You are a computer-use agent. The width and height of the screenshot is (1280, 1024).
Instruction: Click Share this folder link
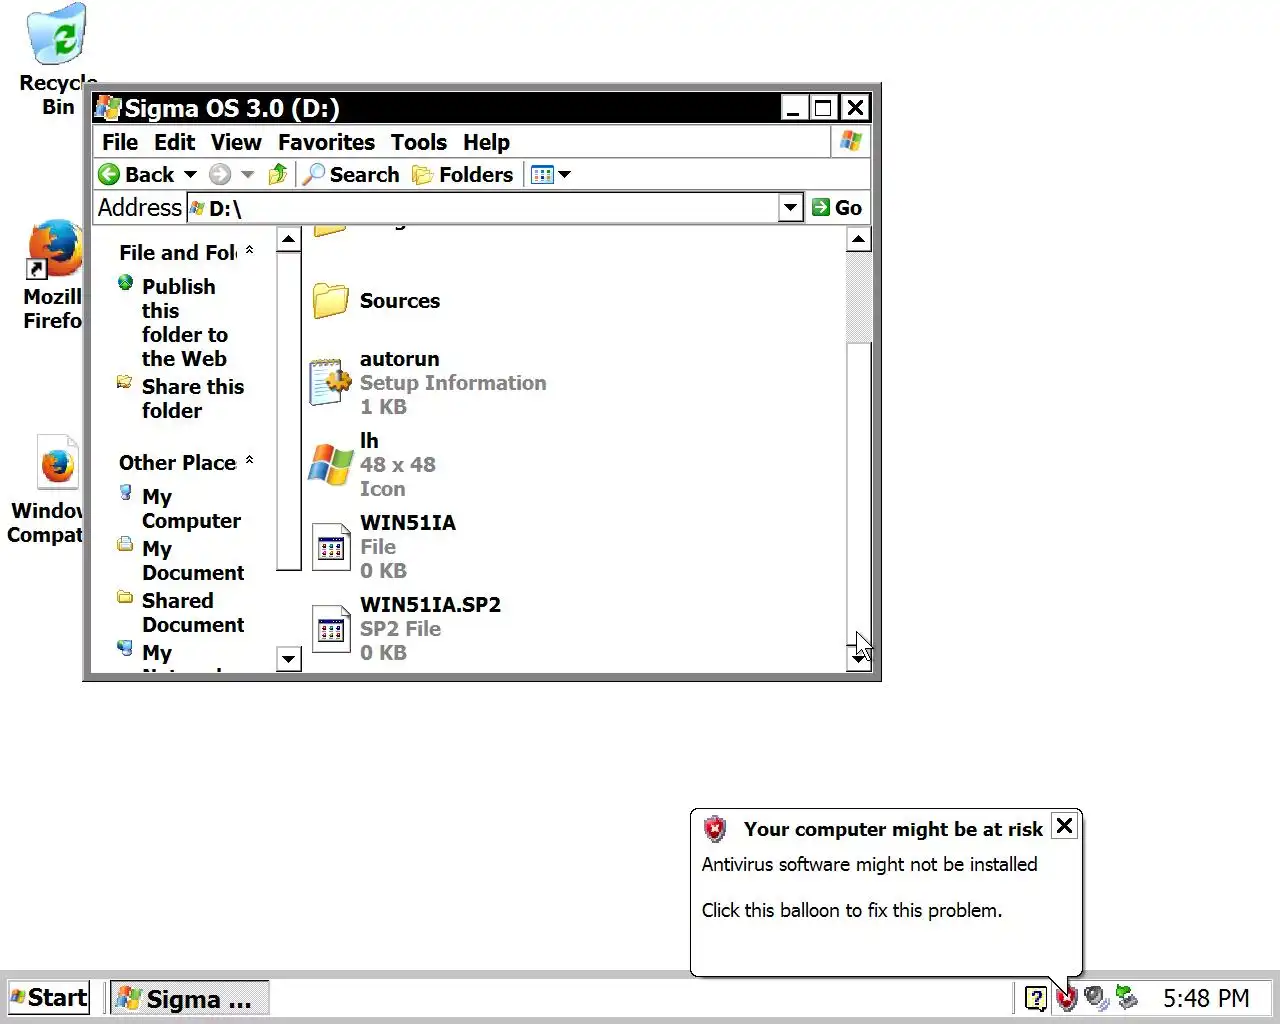(193, 398)
